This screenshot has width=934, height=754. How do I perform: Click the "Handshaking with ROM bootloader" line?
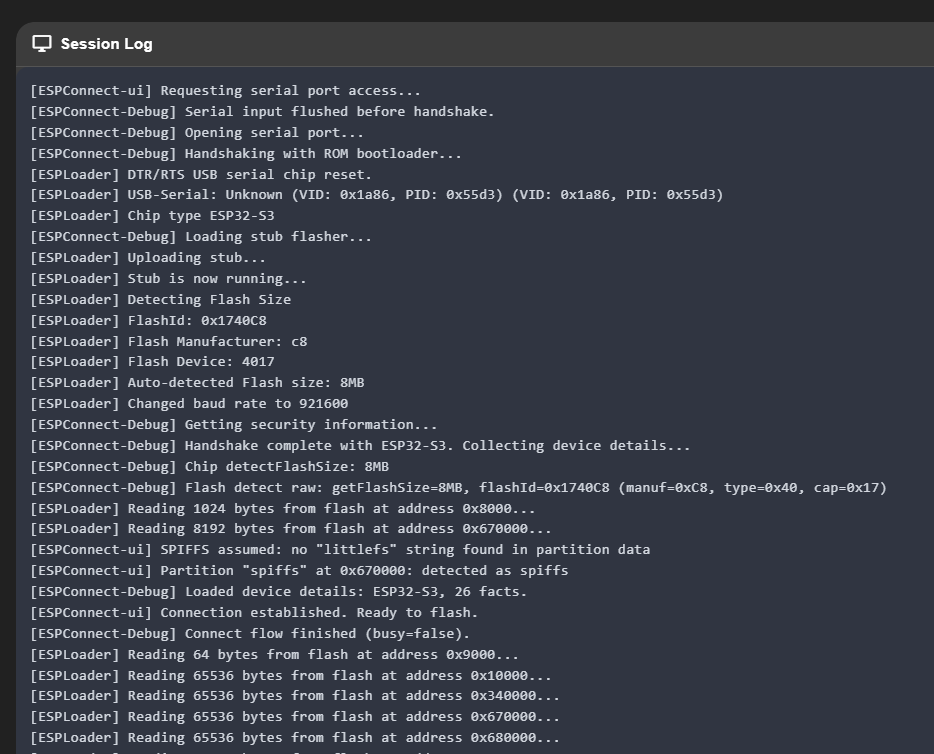246,154
